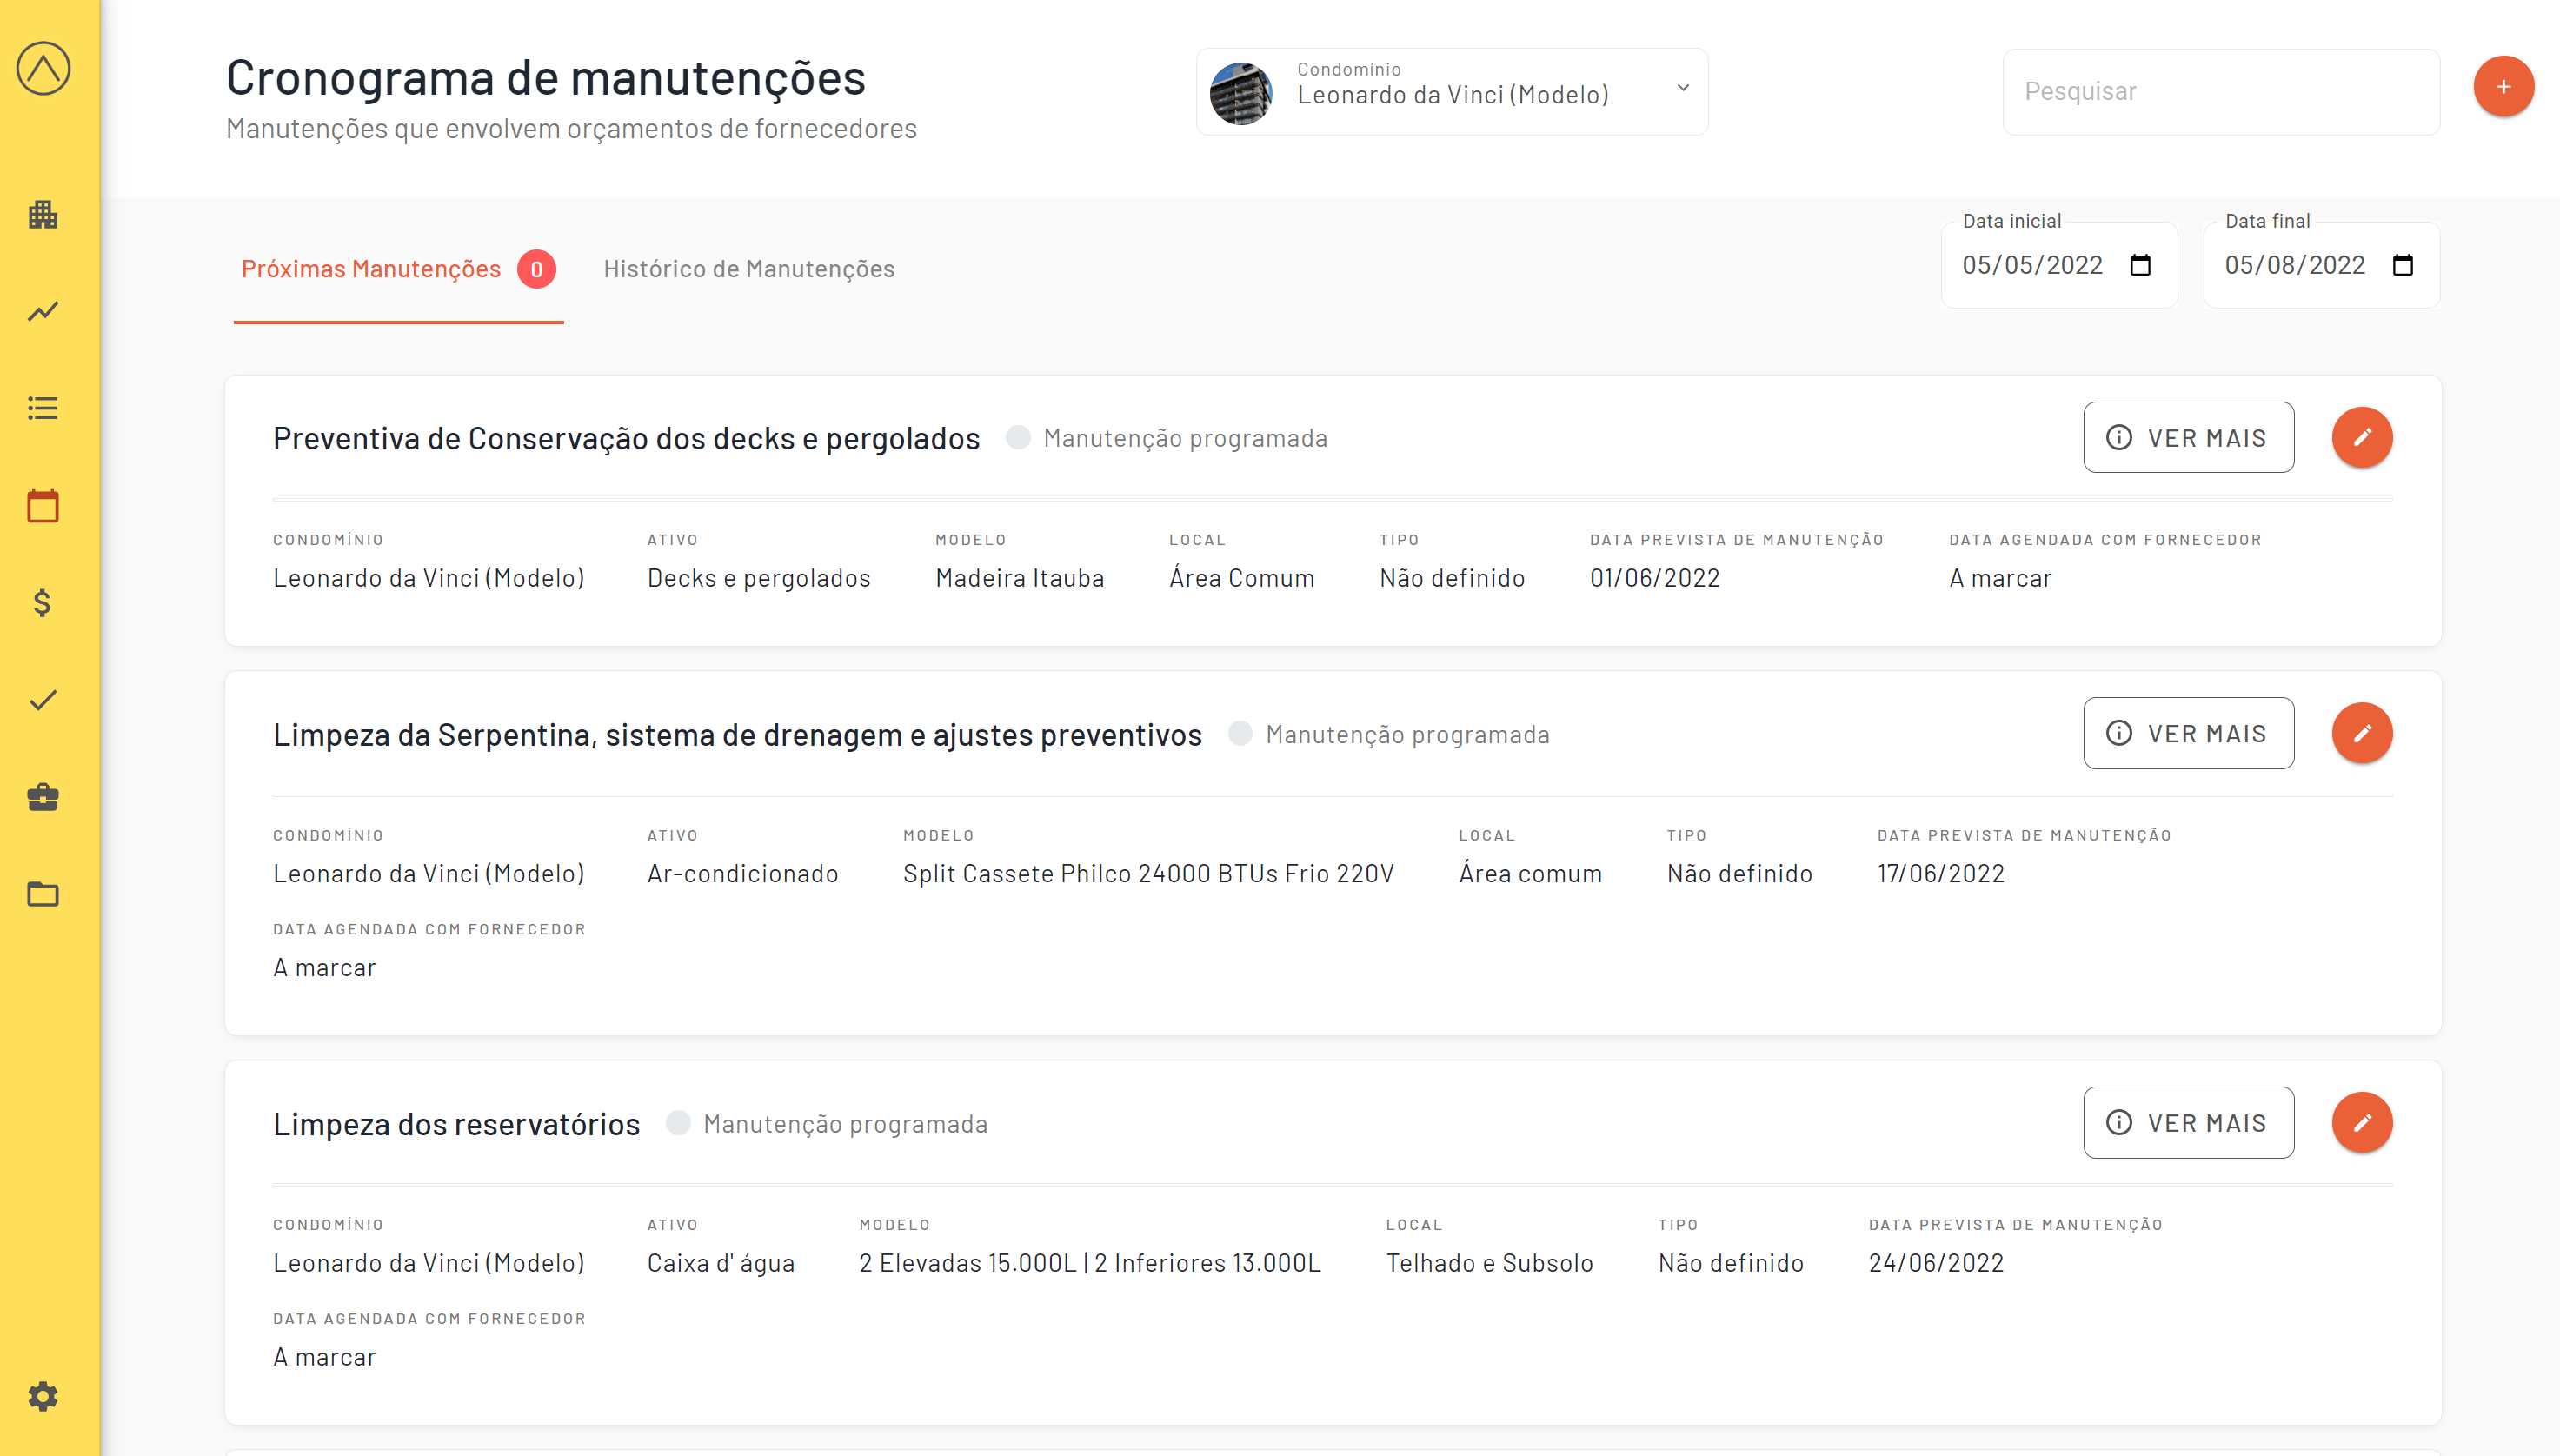Open the dollar sign finance icon
This screenshot has width=2560, height=1456.
coord(43,603)
